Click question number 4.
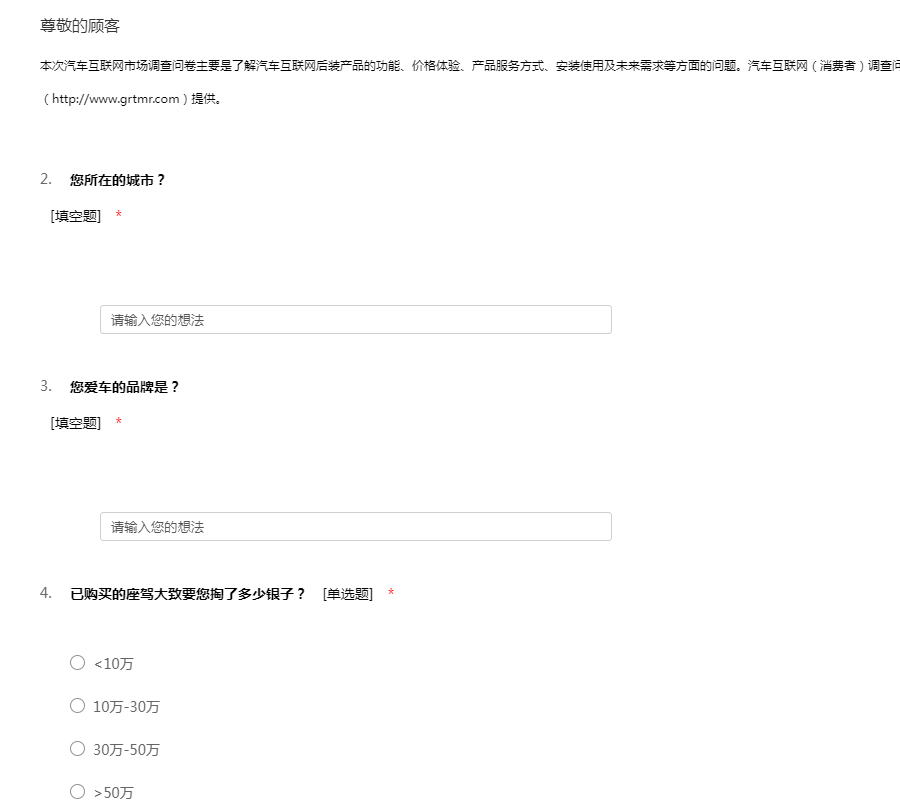This screenshot has width=900, height=800. [x=46, y=593]
